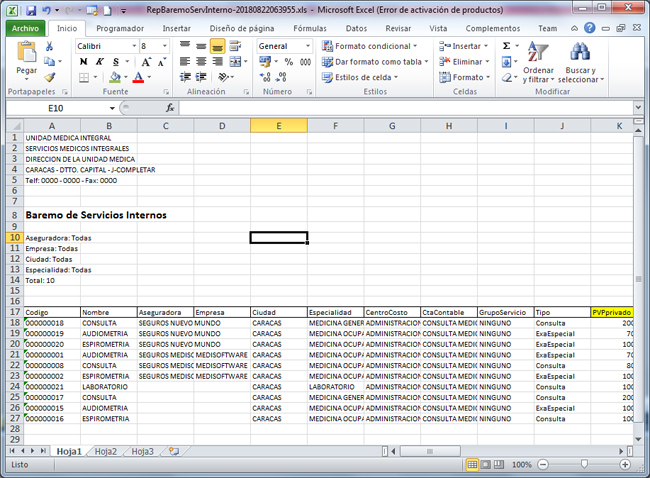The height and width of the screenshot is (478, 650).
Task: Click the Archivo button
Action: (x=25, y=29)
